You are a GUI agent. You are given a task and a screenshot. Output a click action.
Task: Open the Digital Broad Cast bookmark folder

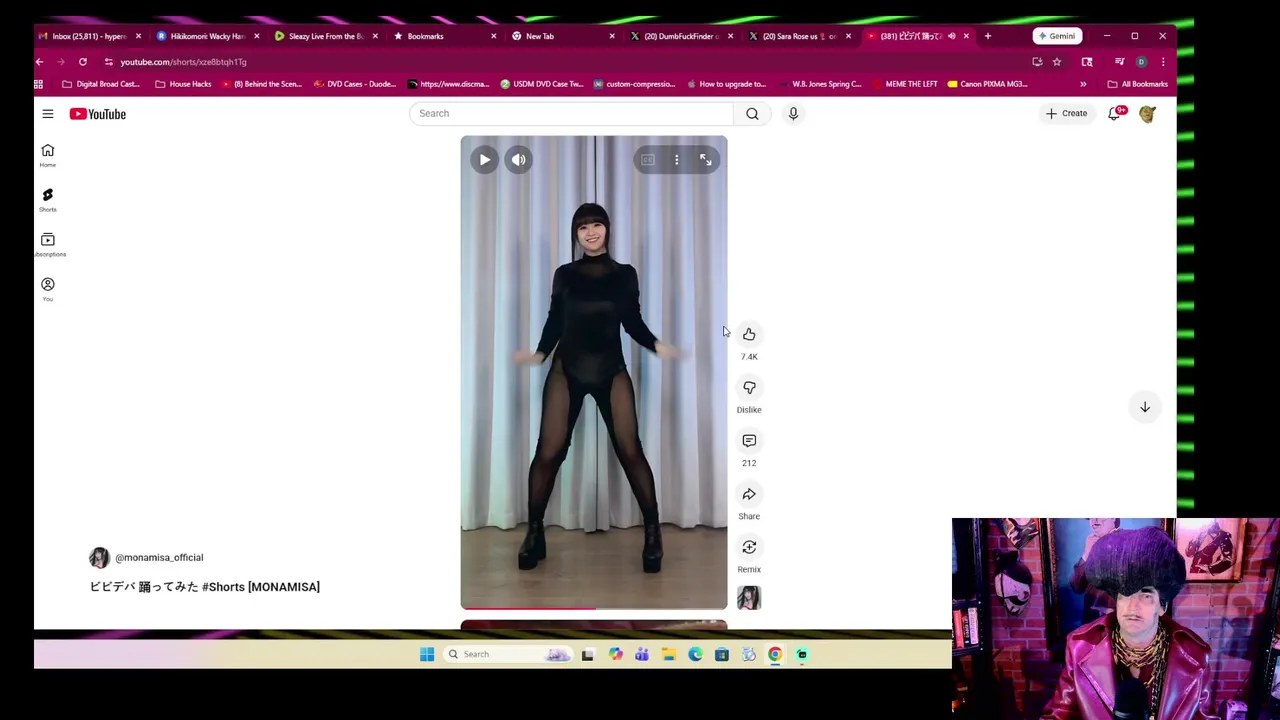101,84
